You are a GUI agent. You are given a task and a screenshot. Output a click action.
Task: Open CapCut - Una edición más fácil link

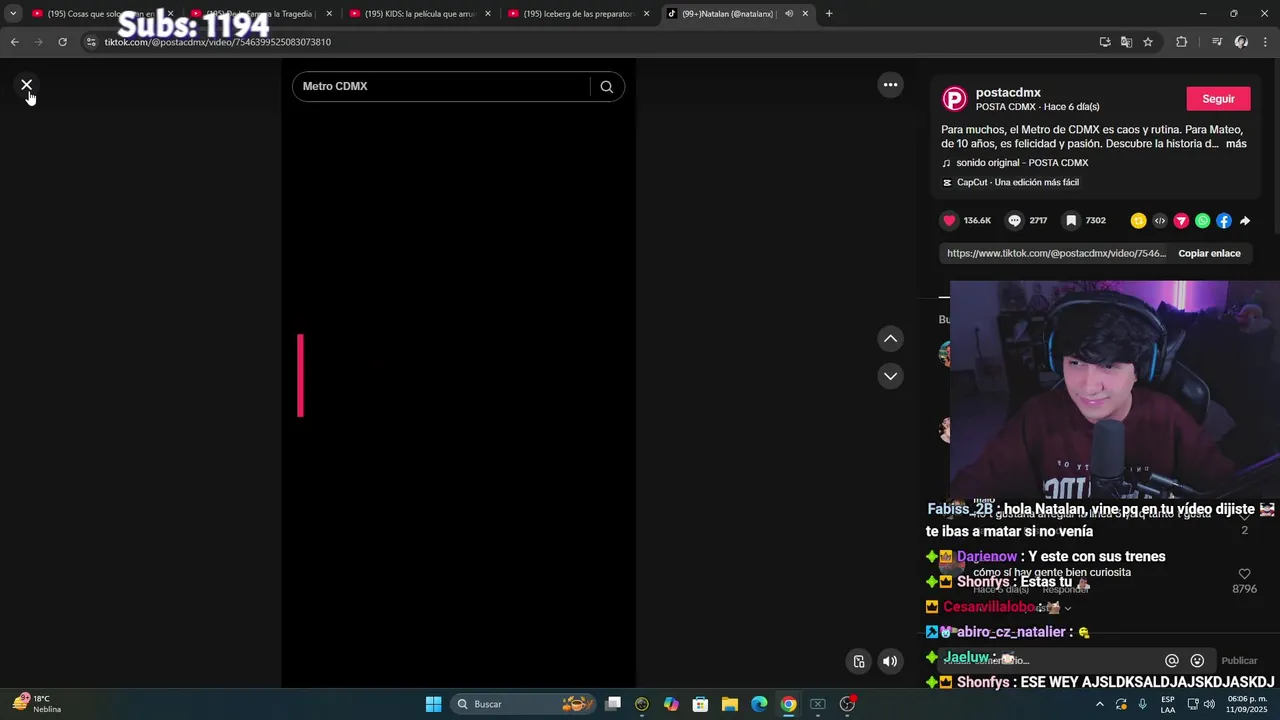[x=1017, y=183]
